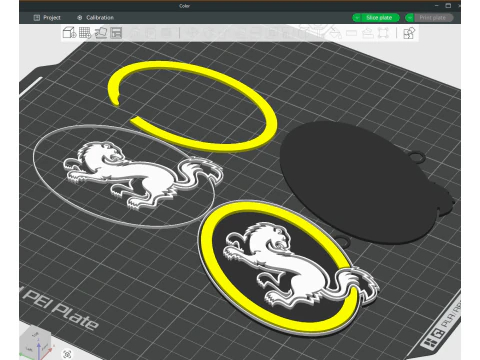This screenshot has height=360, width=480.
Task: Click the Arrange all objects icon
Action: [116, 33]
